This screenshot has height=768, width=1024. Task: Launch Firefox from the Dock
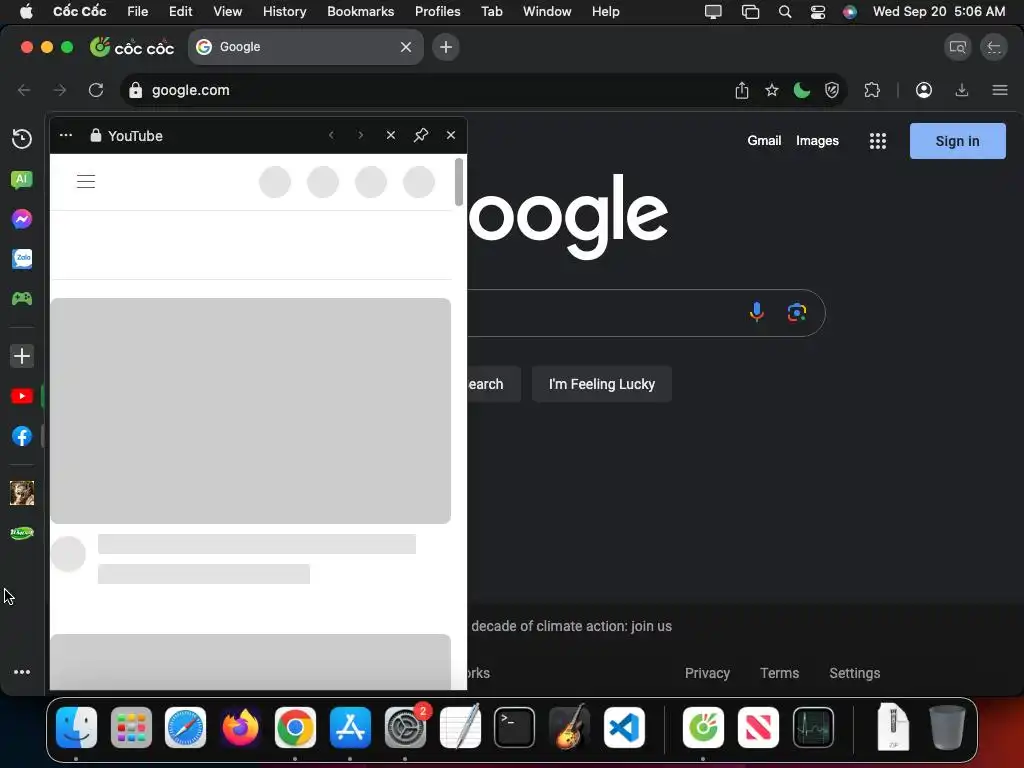point(240,727)
